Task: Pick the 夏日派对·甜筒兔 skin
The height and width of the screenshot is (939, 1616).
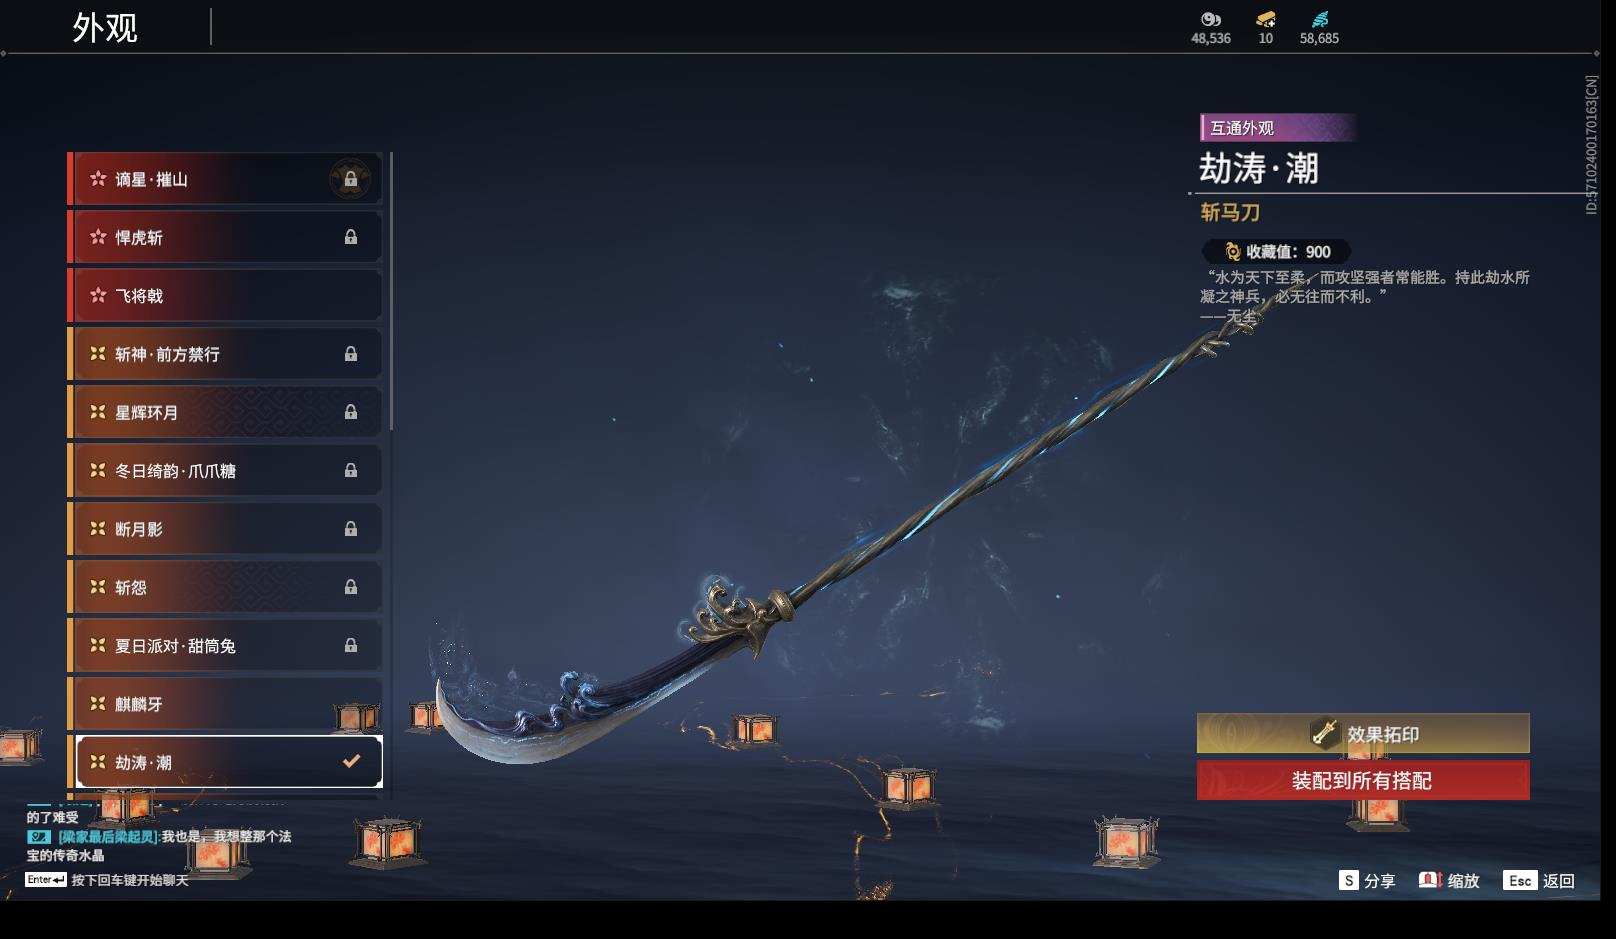Action: [x=225, y=646]
